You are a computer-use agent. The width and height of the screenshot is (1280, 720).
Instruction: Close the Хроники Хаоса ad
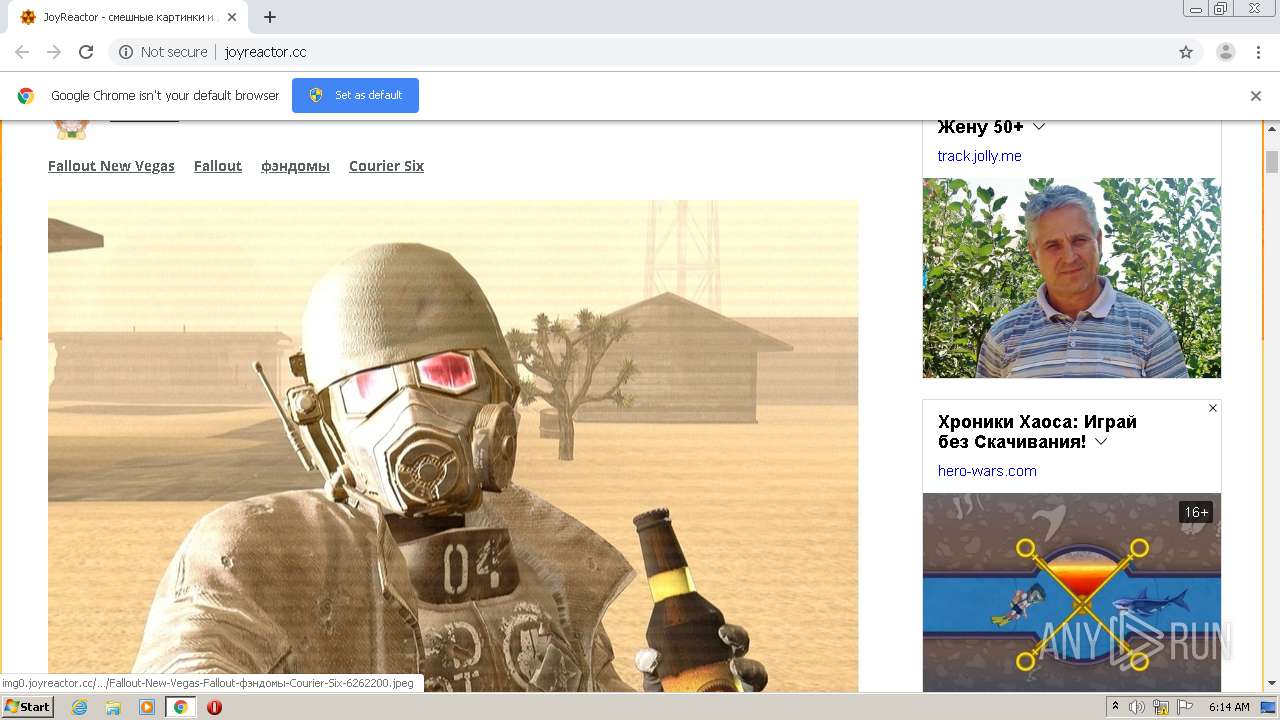point(1213,408)
